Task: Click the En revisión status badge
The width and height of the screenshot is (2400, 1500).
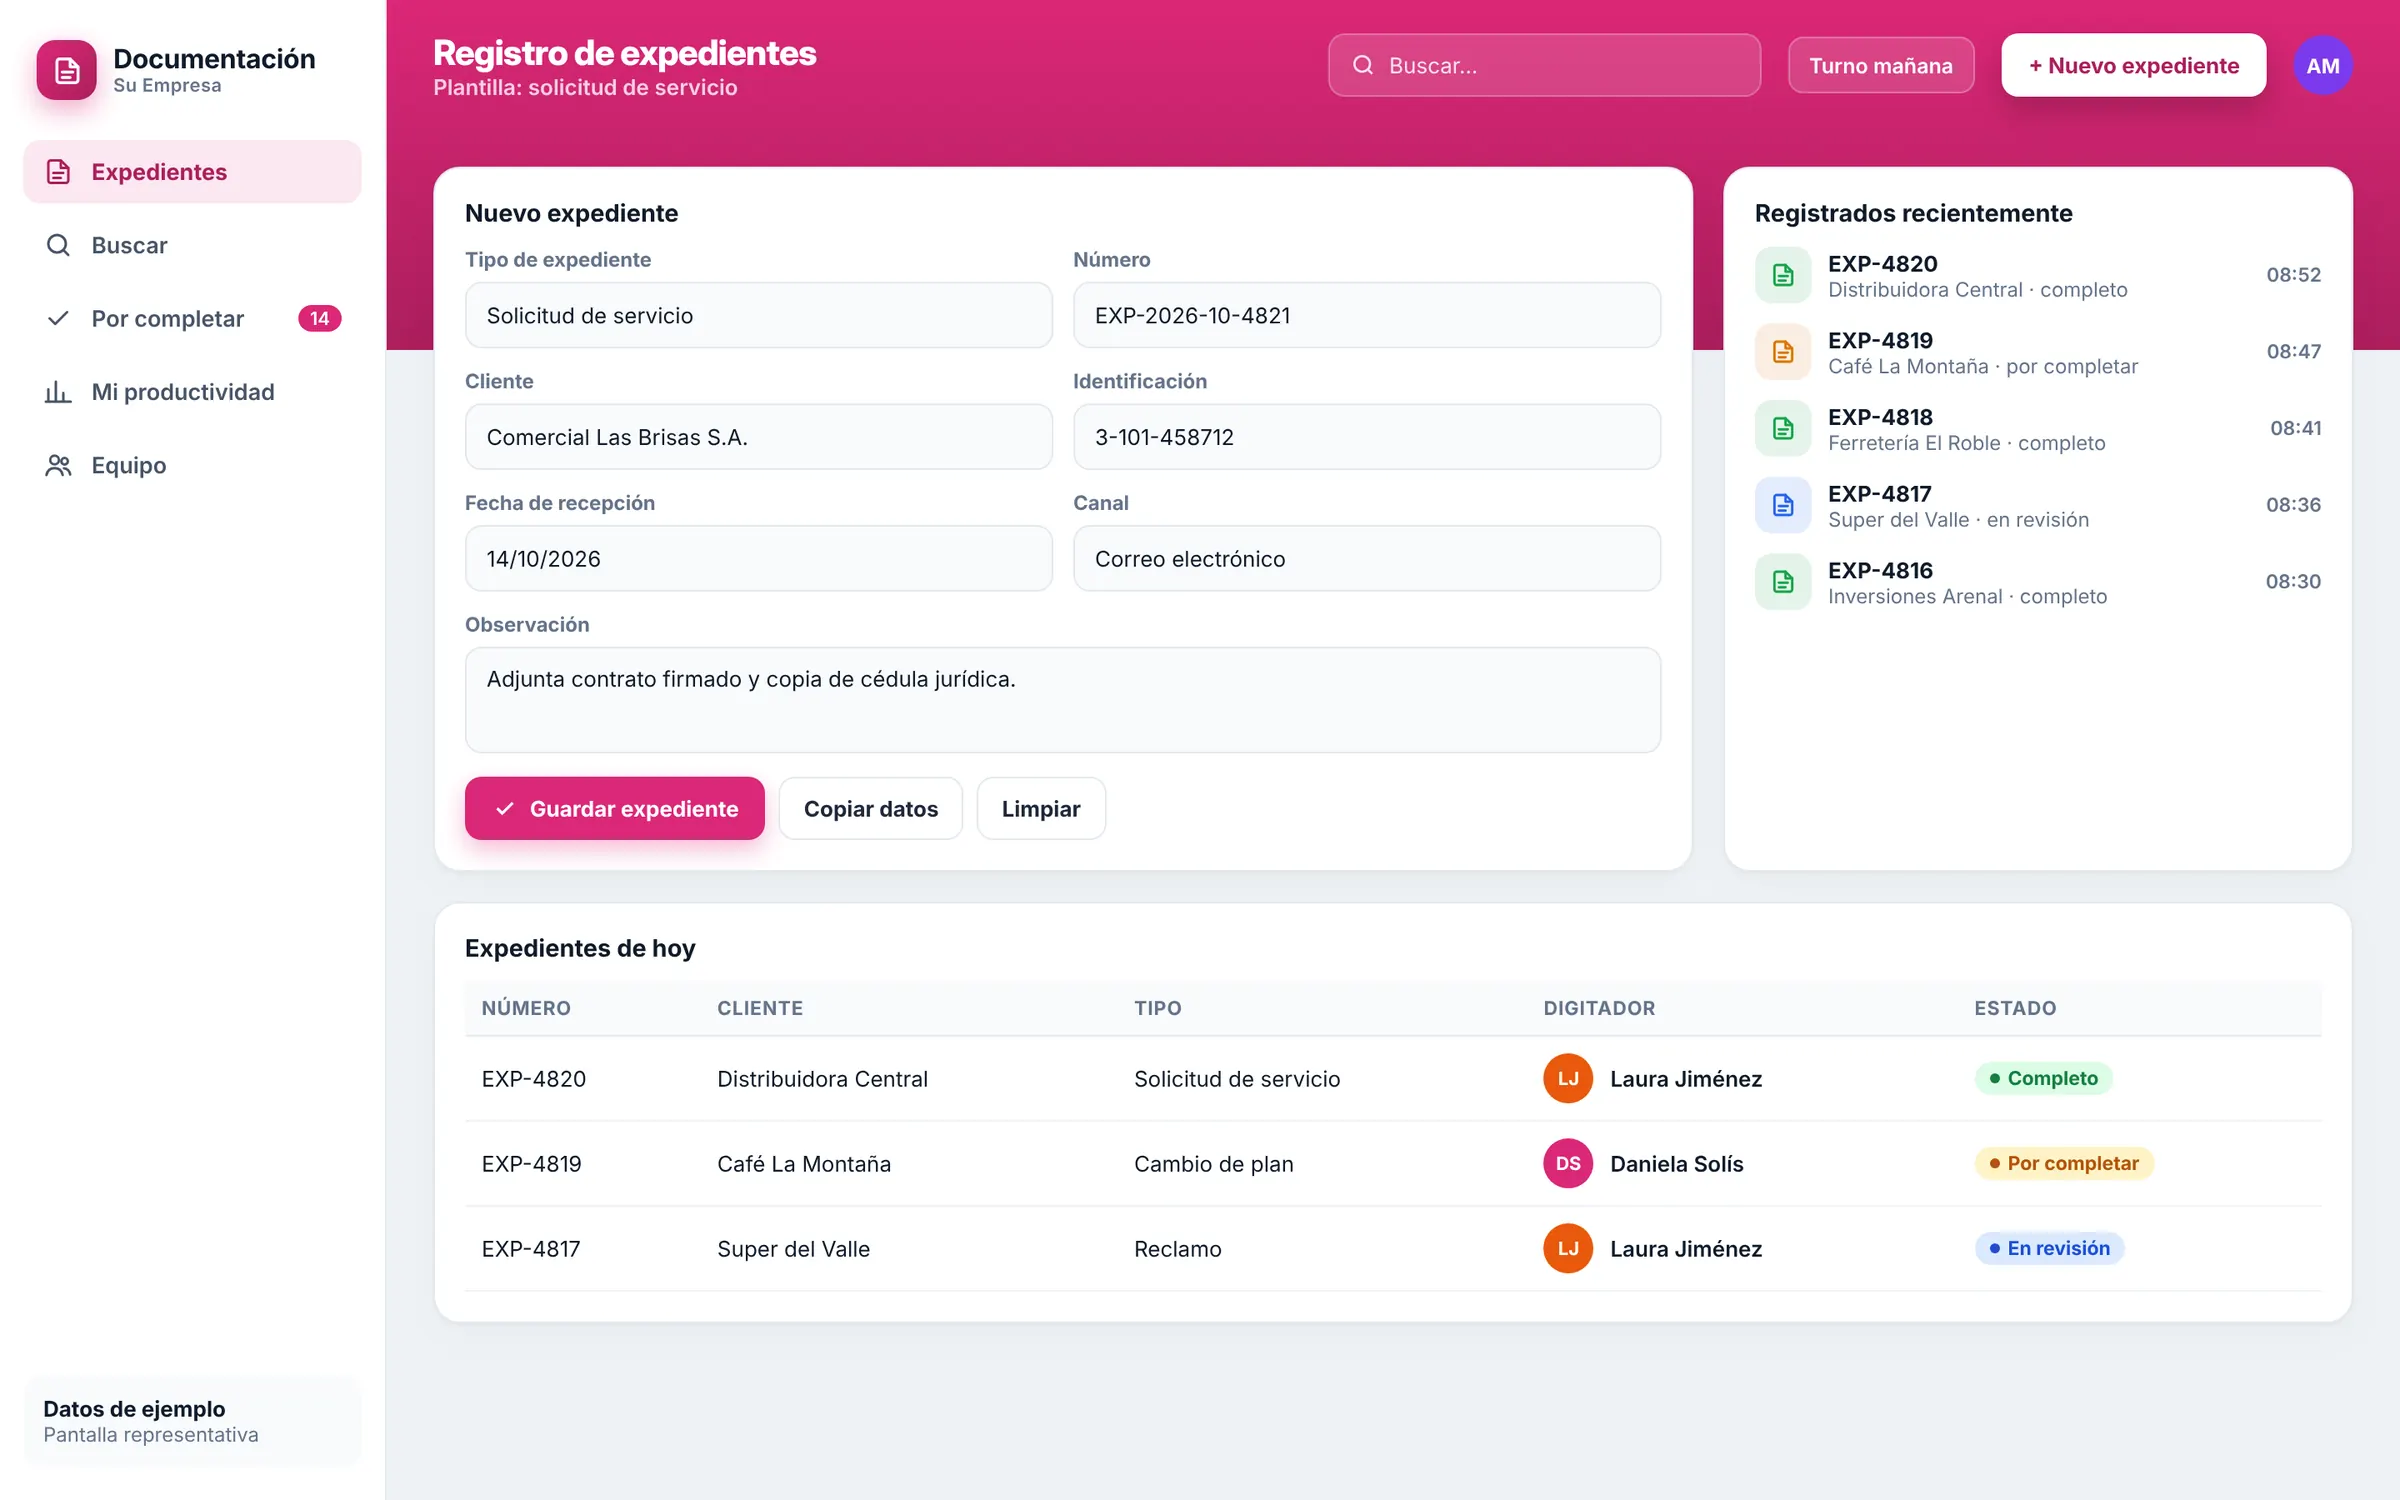Action: point(2049,1248)
